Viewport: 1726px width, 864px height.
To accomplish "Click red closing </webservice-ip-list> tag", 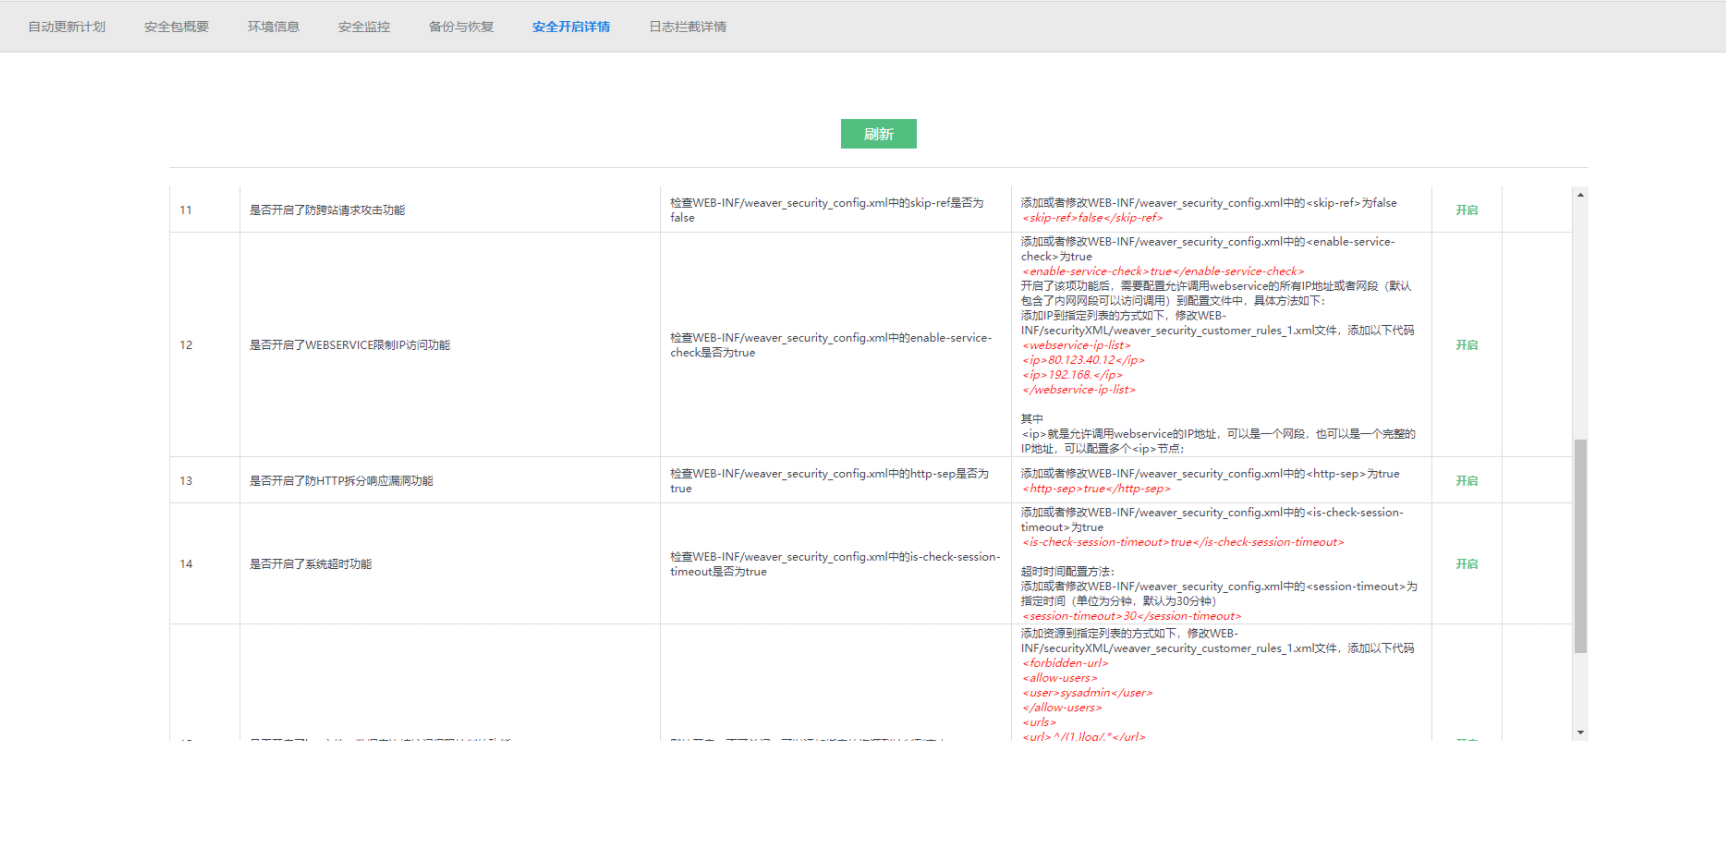I will coord(1079,390).
